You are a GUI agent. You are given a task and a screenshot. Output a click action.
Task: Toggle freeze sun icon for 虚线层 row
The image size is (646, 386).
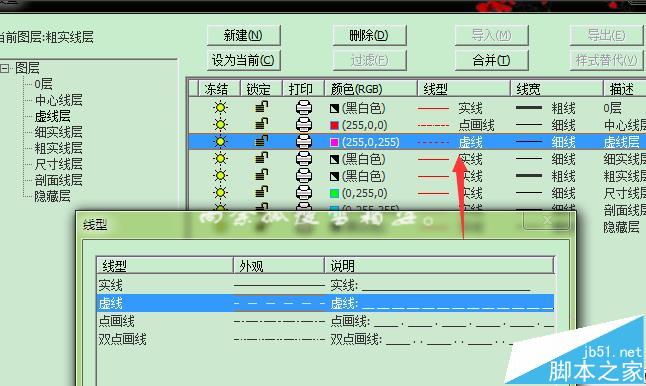[220, 142]
